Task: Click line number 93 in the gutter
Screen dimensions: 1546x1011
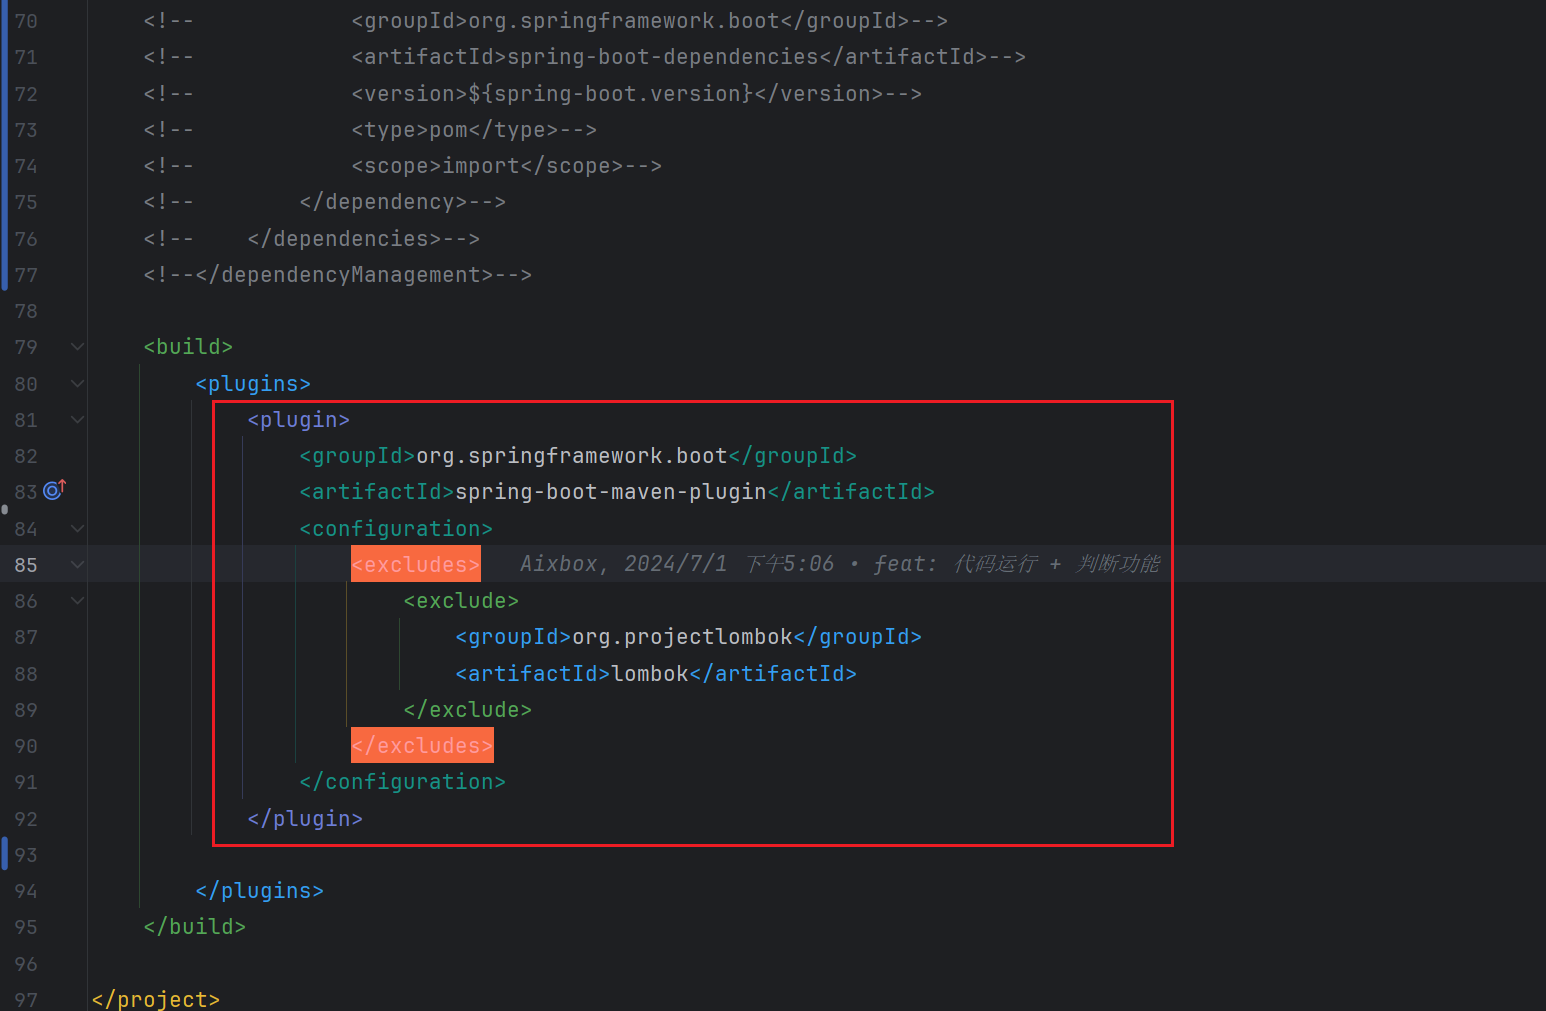Action: 26,855
